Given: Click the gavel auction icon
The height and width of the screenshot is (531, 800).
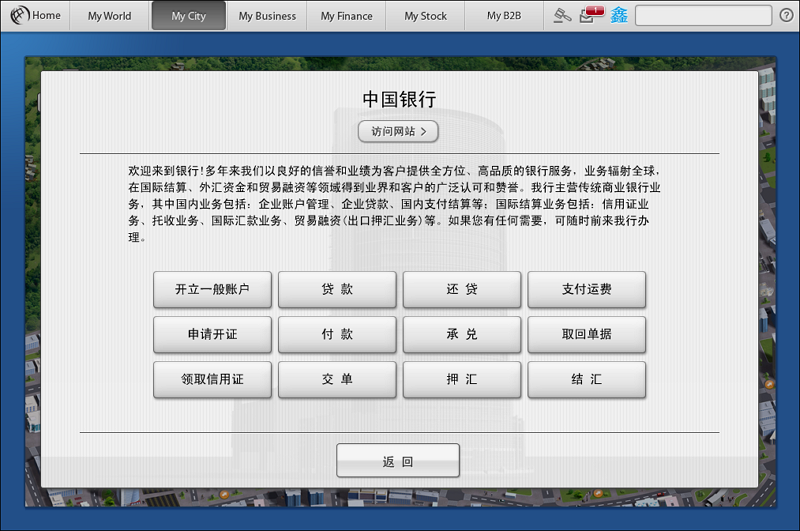Looking at the screenshot, I should (x=563, y=15).
